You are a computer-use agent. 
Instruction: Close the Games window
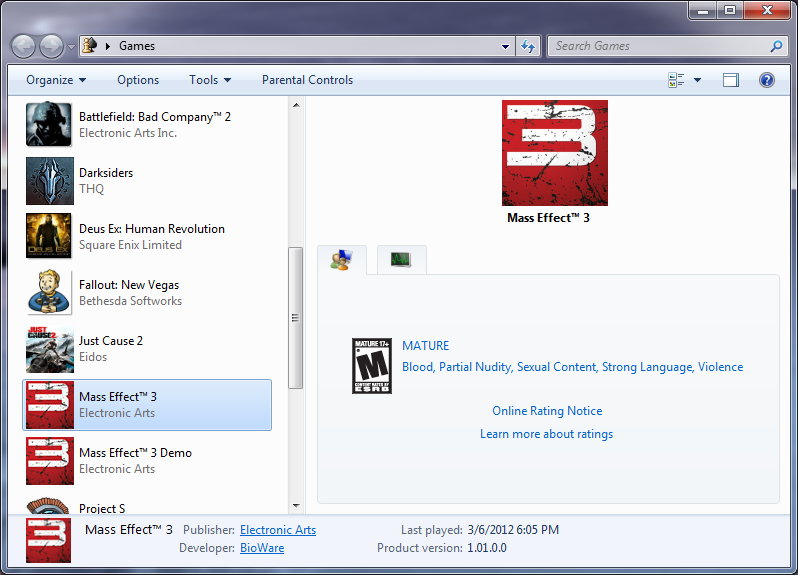point(767,10)
